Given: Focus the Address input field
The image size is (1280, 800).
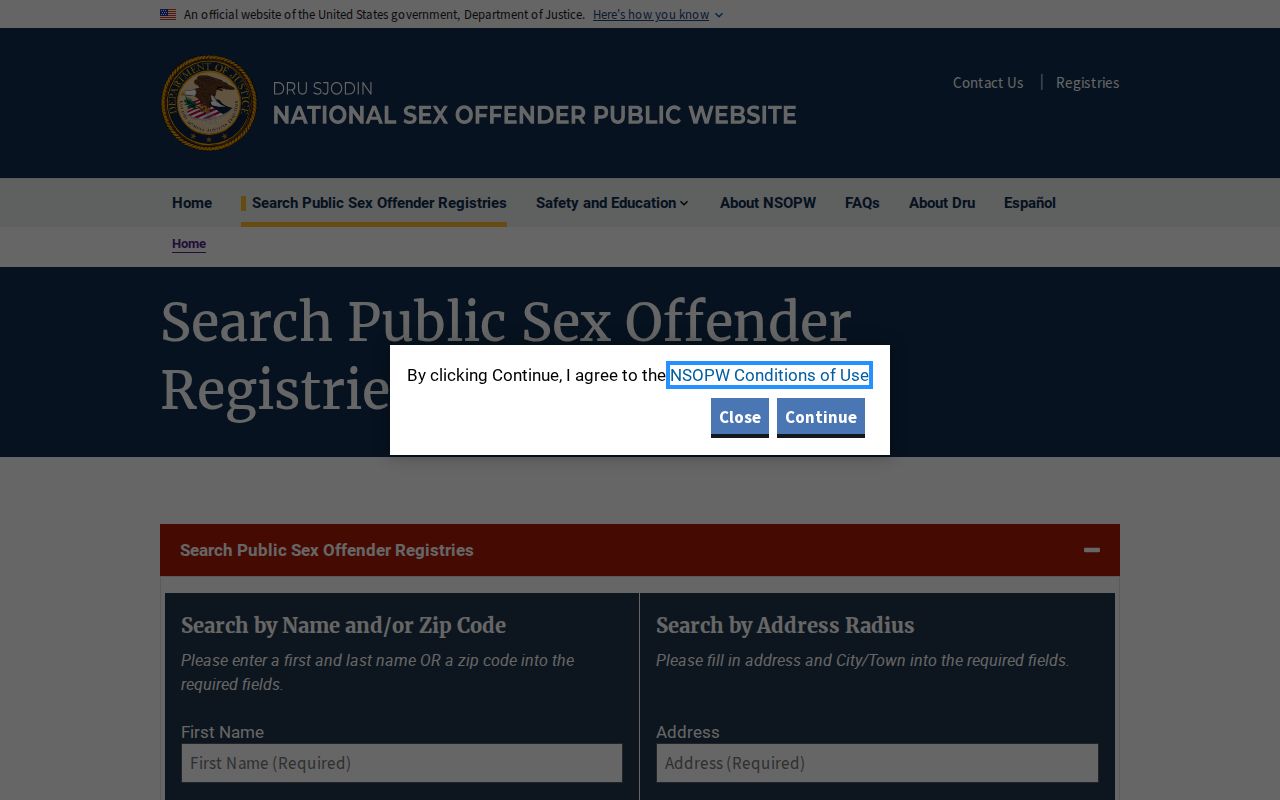Looking at the screenshot, I should [877, 763].
